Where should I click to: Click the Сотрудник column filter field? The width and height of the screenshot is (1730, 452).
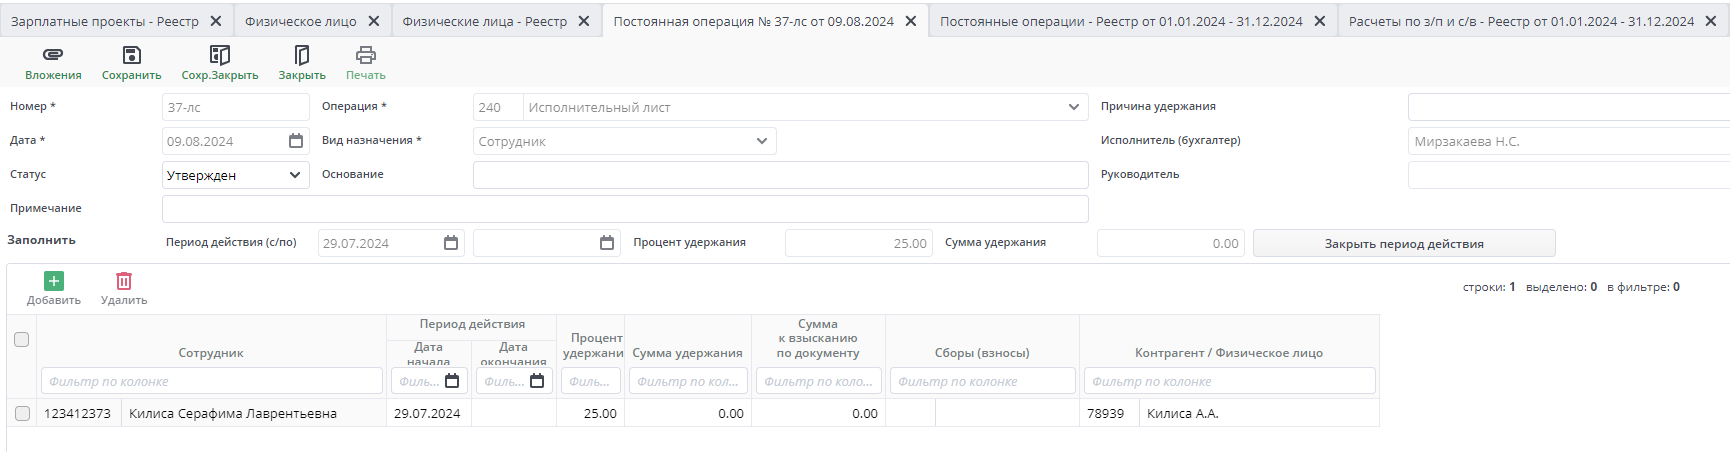[x=211, y=381]
